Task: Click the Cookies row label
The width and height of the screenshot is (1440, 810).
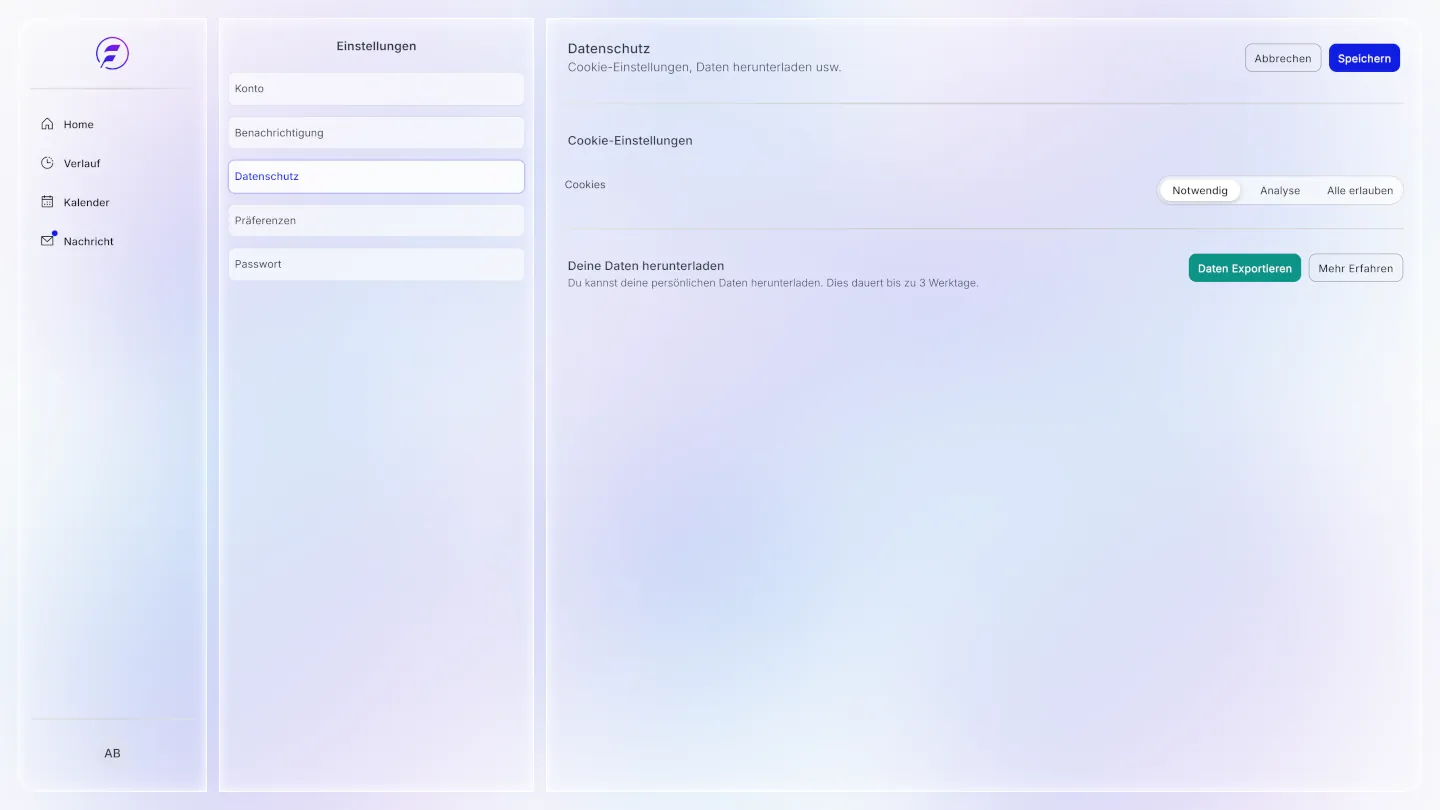Action: [x=585, y=185]
